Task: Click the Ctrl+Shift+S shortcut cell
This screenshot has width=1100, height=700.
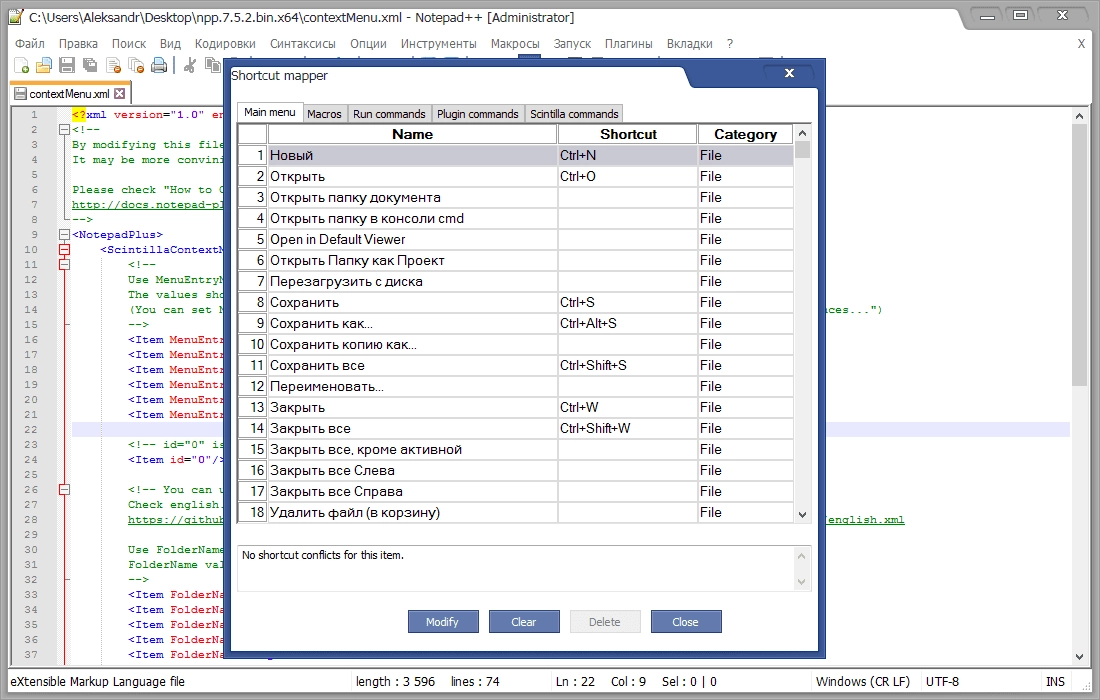Action: (x=628, y=365)
